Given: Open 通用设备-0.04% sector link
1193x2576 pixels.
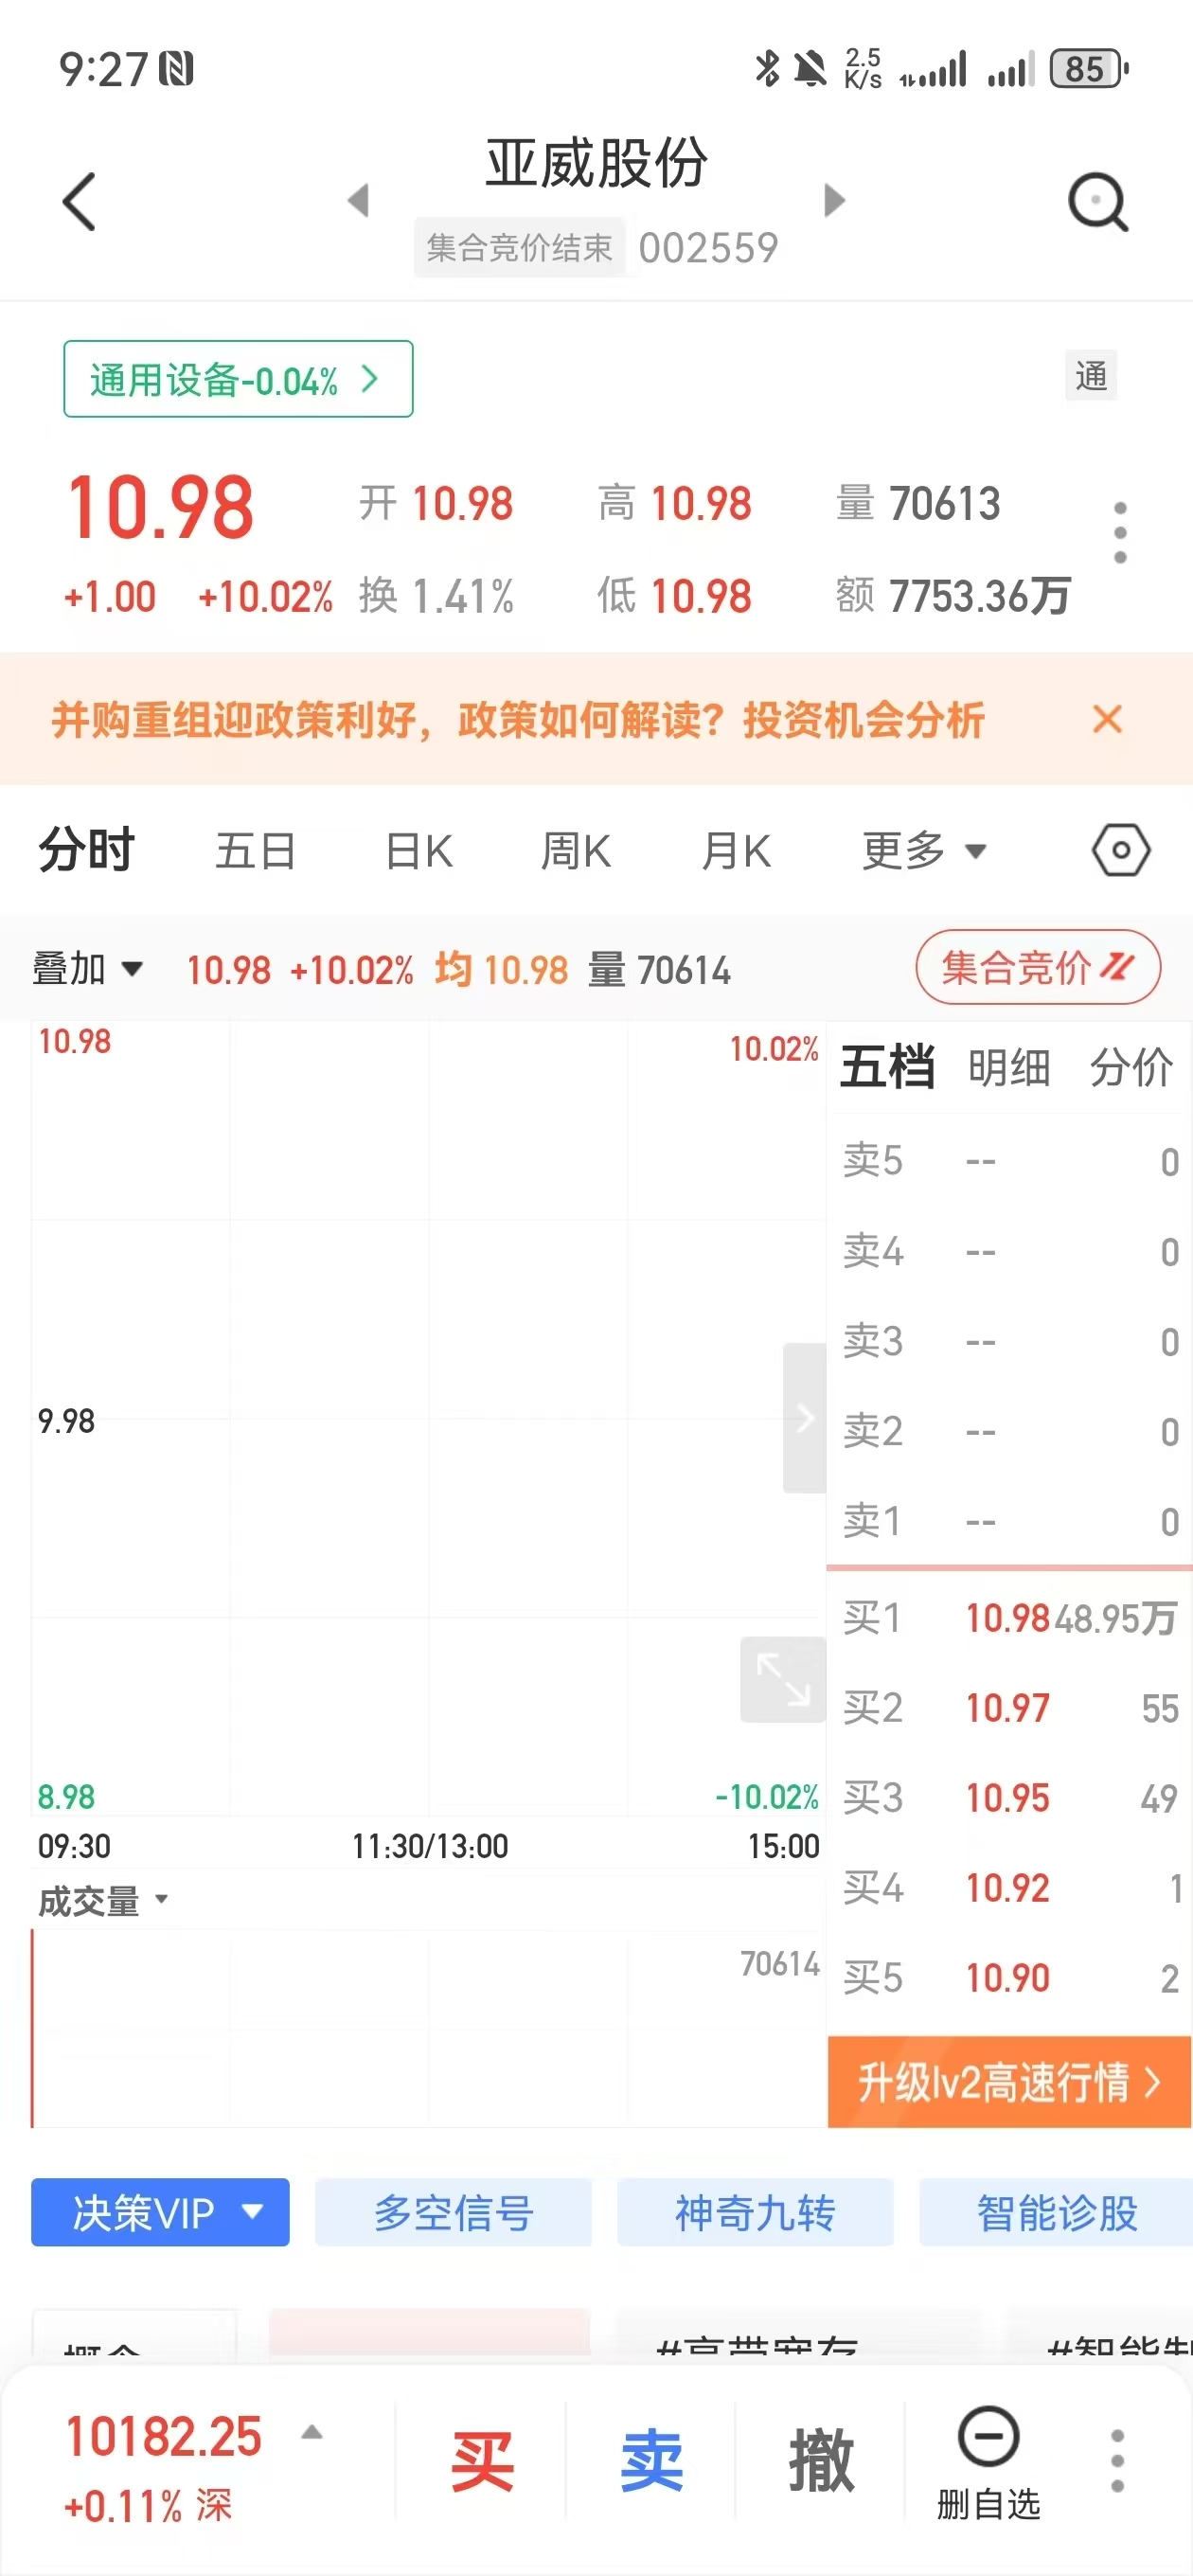Looking at the screenshot, I should (238, 379).
